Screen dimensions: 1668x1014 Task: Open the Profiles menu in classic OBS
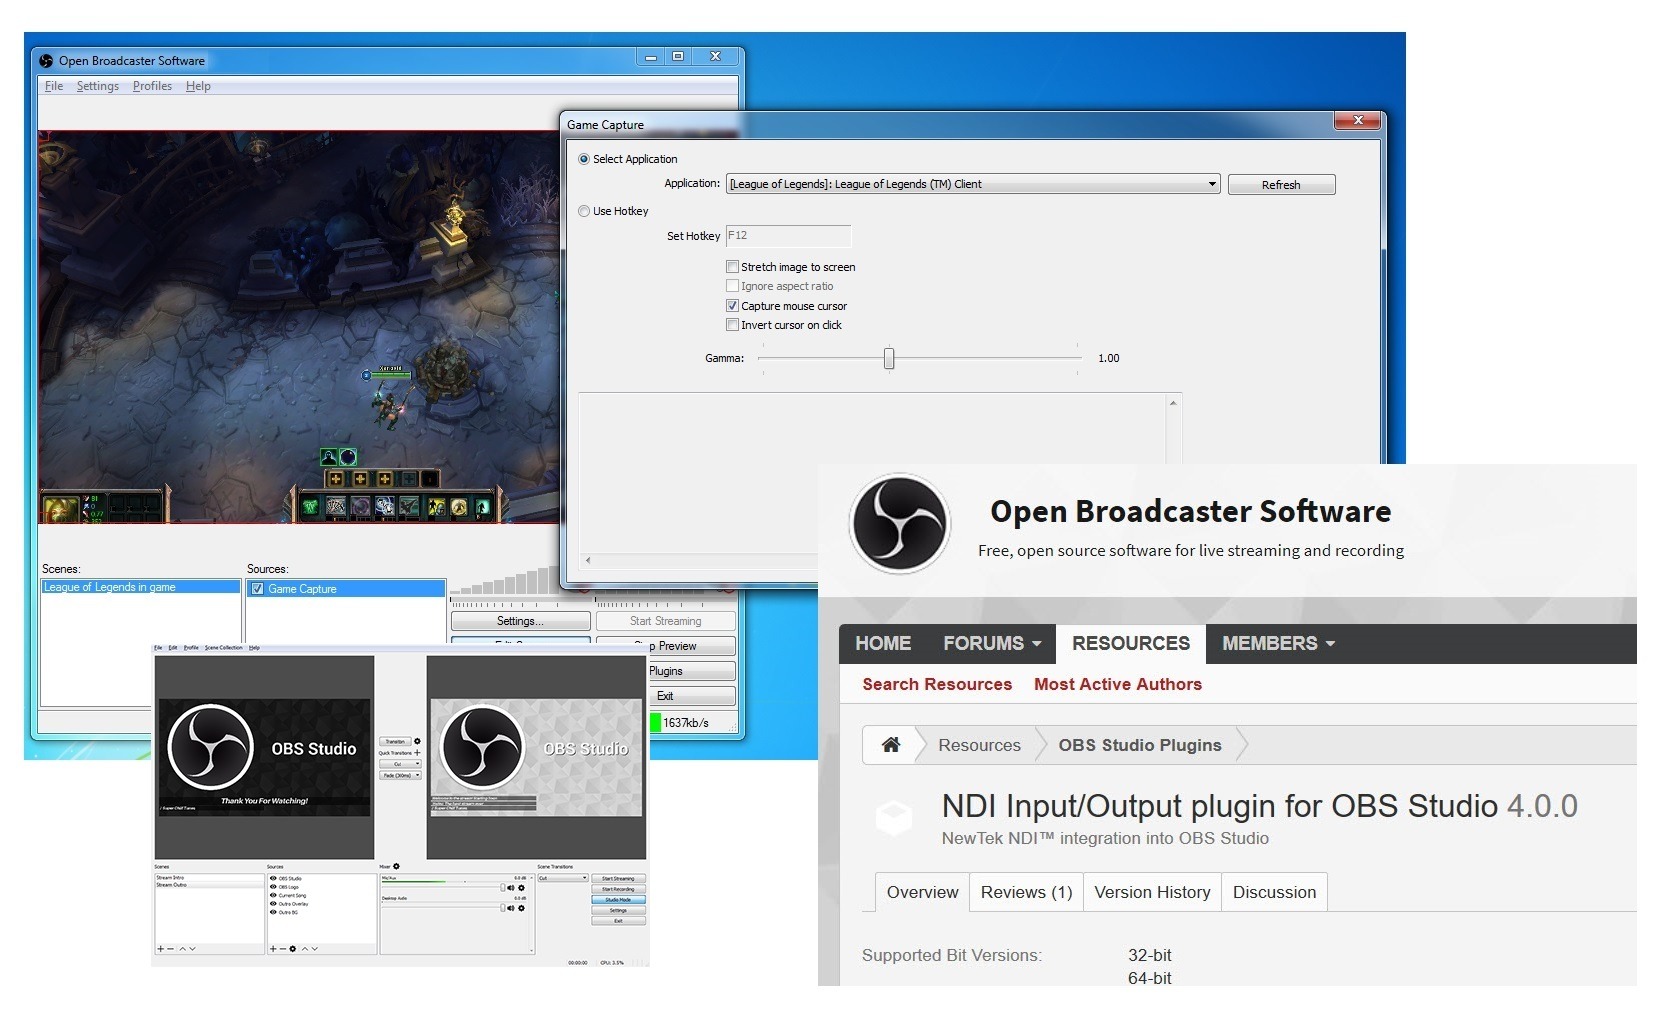(x=152, y=86)
